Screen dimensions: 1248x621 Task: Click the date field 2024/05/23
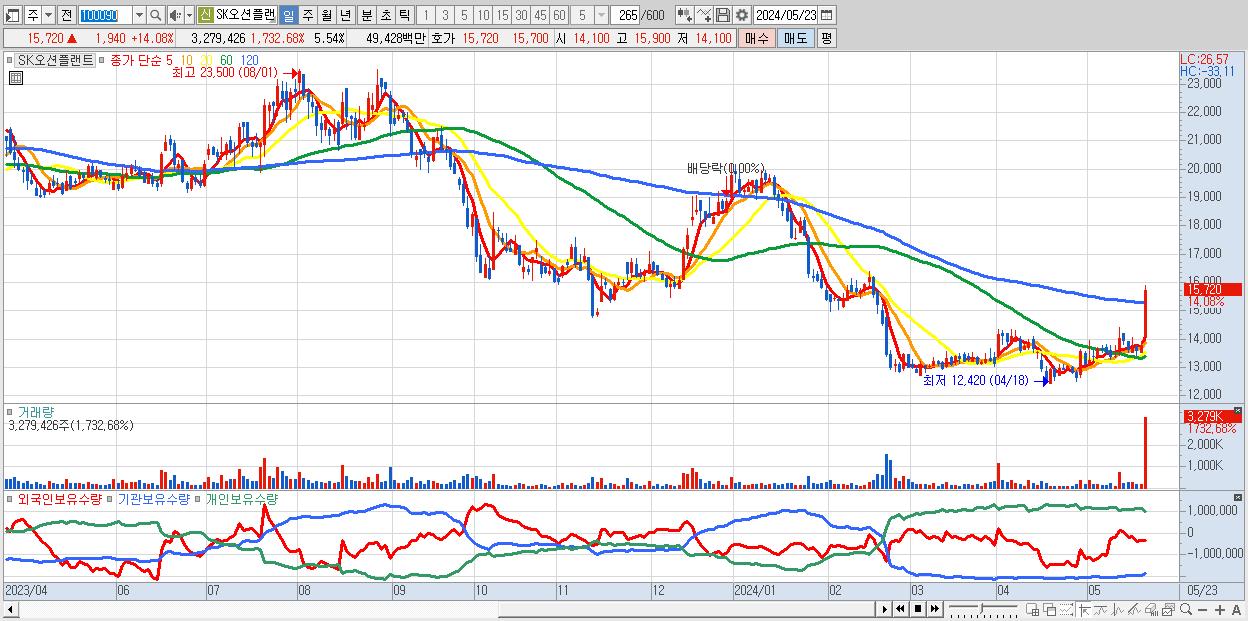point(785,15)
